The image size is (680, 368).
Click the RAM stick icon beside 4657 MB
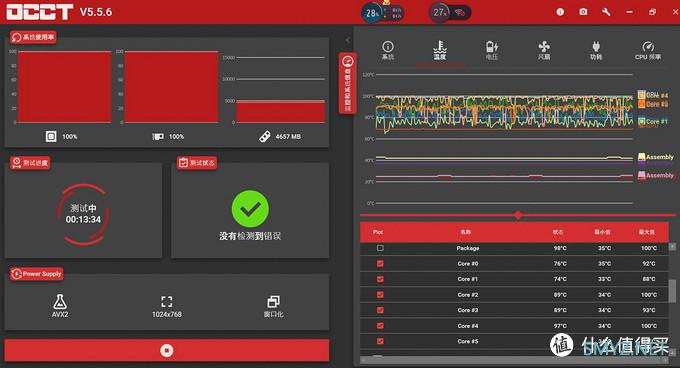click(x=265, y=137)
